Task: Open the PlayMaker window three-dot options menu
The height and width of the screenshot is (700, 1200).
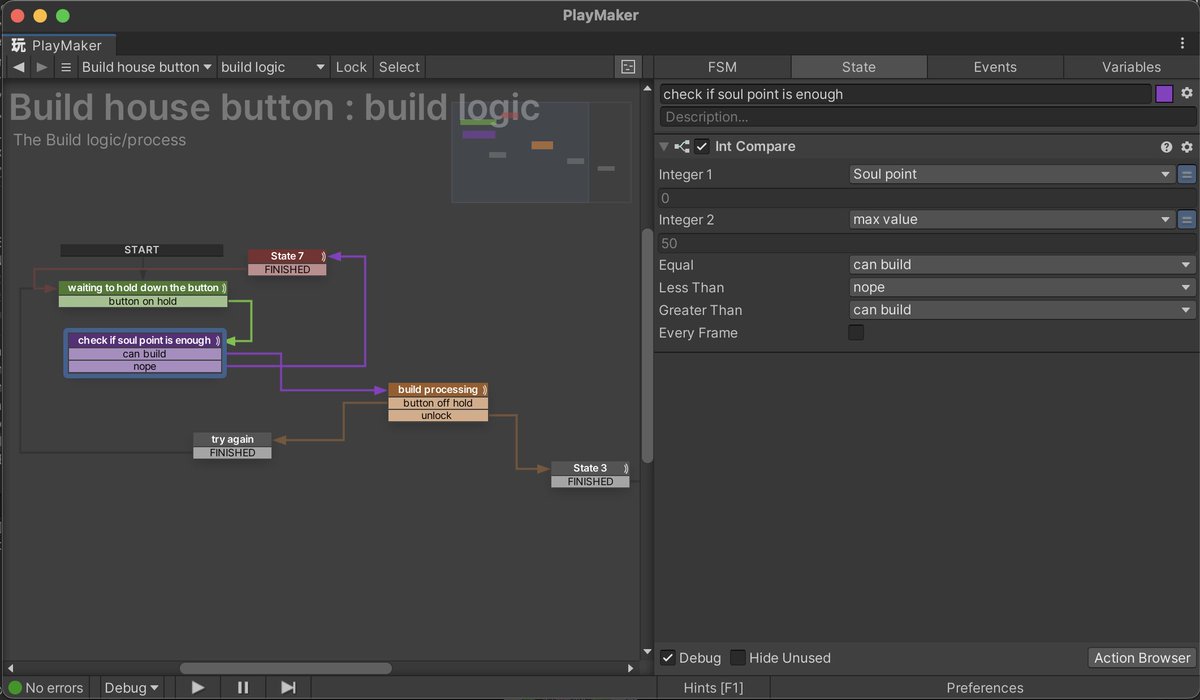Action: [x=1183, y=43]
